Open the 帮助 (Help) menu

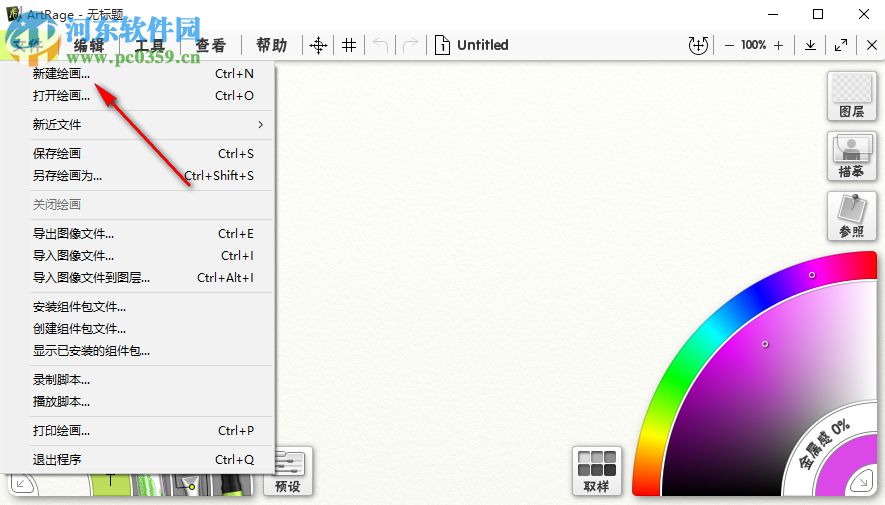pyautogui.click(x=272, y=45)
